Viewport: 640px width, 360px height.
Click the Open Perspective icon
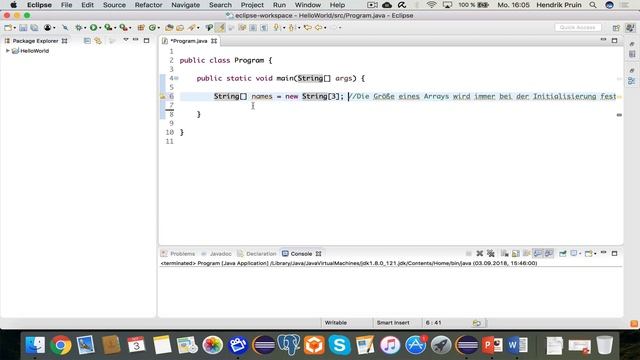(x=616, y=28)
